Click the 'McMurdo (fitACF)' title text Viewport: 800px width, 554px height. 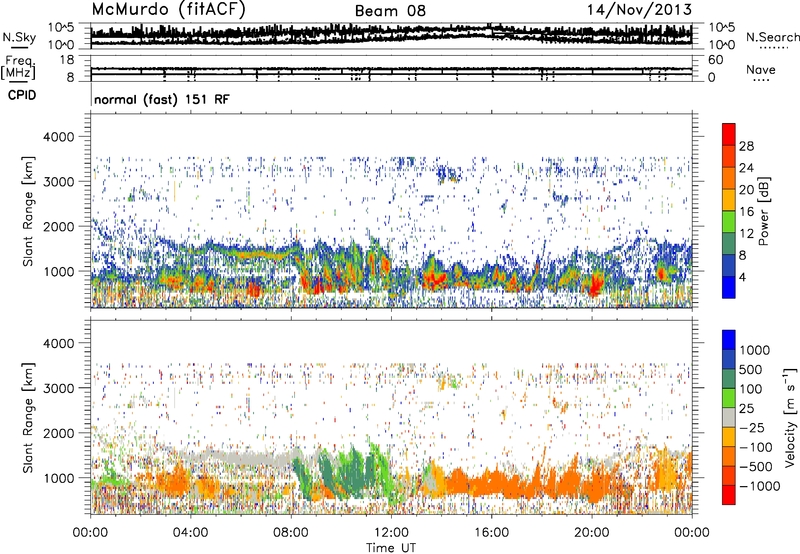click(168, 10)
